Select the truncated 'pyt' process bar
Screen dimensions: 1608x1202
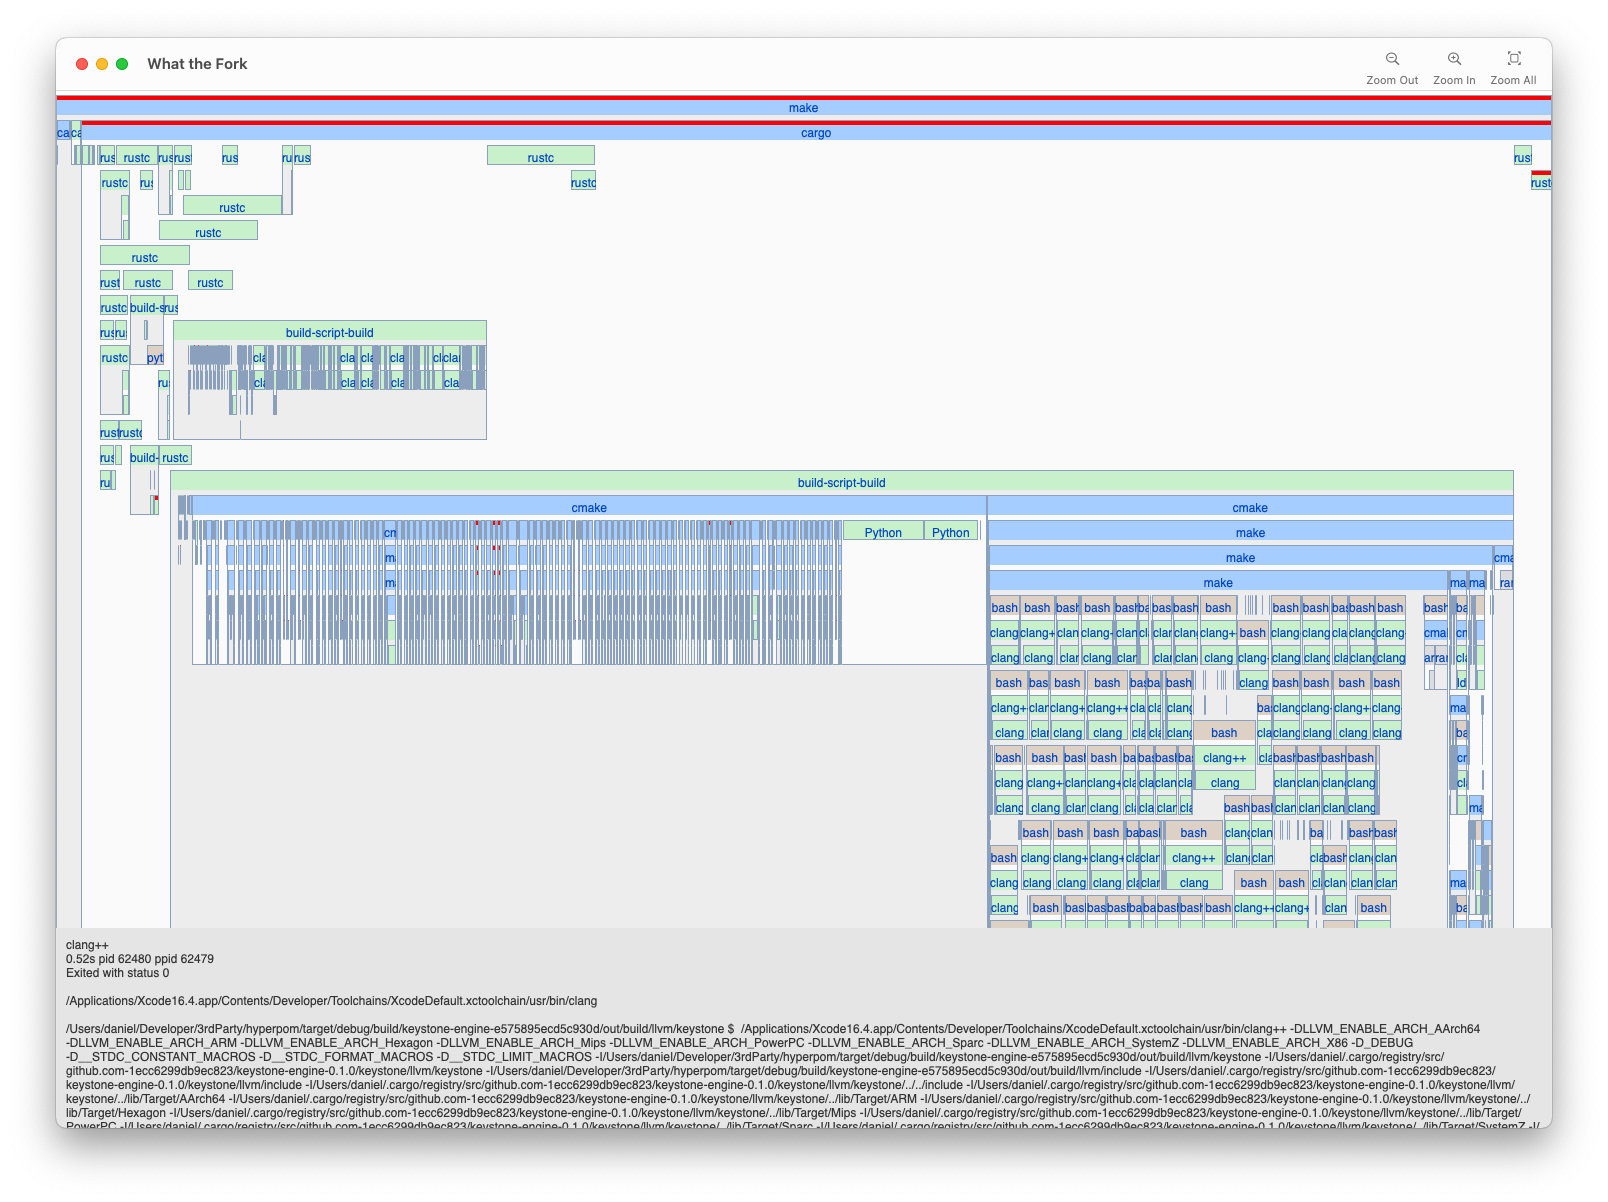pos(155,357)
